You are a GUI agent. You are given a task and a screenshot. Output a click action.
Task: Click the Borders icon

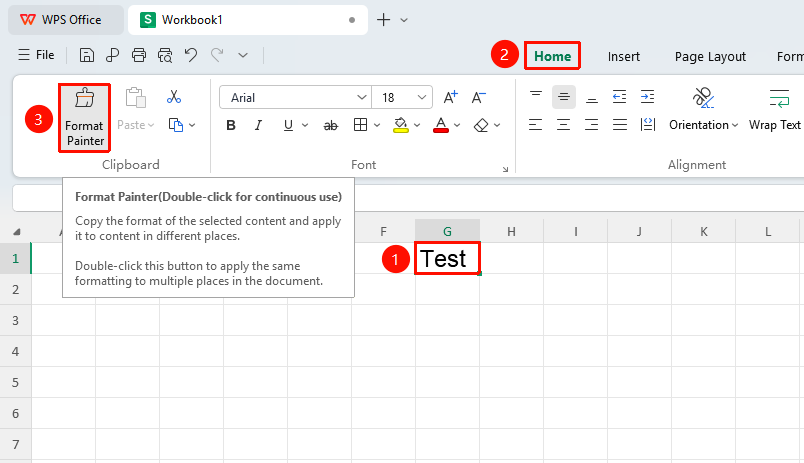pyautogui.click(x=360, y=125)
